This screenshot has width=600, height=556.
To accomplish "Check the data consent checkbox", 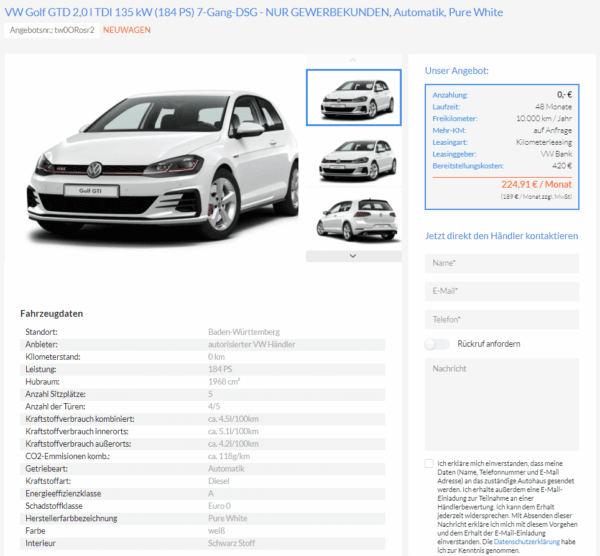I will [429, 463].
